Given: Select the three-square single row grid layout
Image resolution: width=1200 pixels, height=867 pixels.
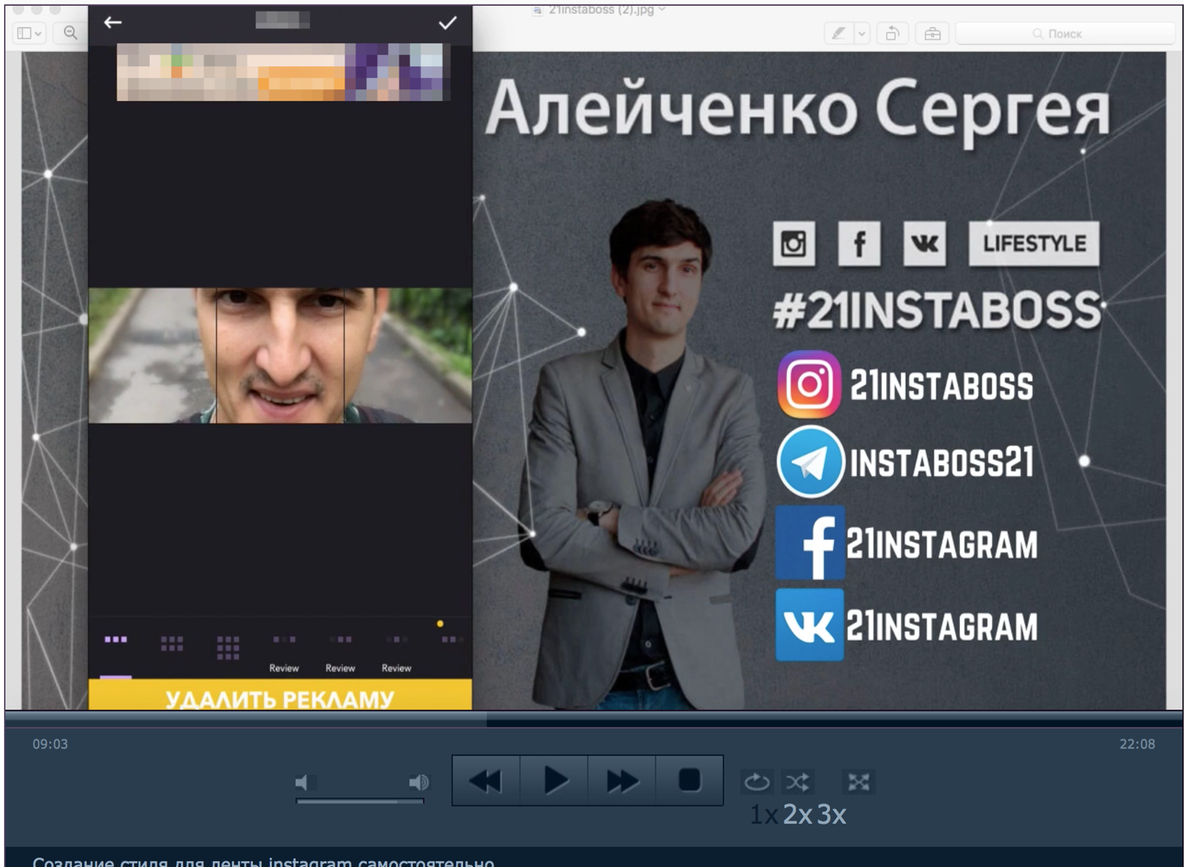Looking at the screenshot, I should tap(116, 639).
